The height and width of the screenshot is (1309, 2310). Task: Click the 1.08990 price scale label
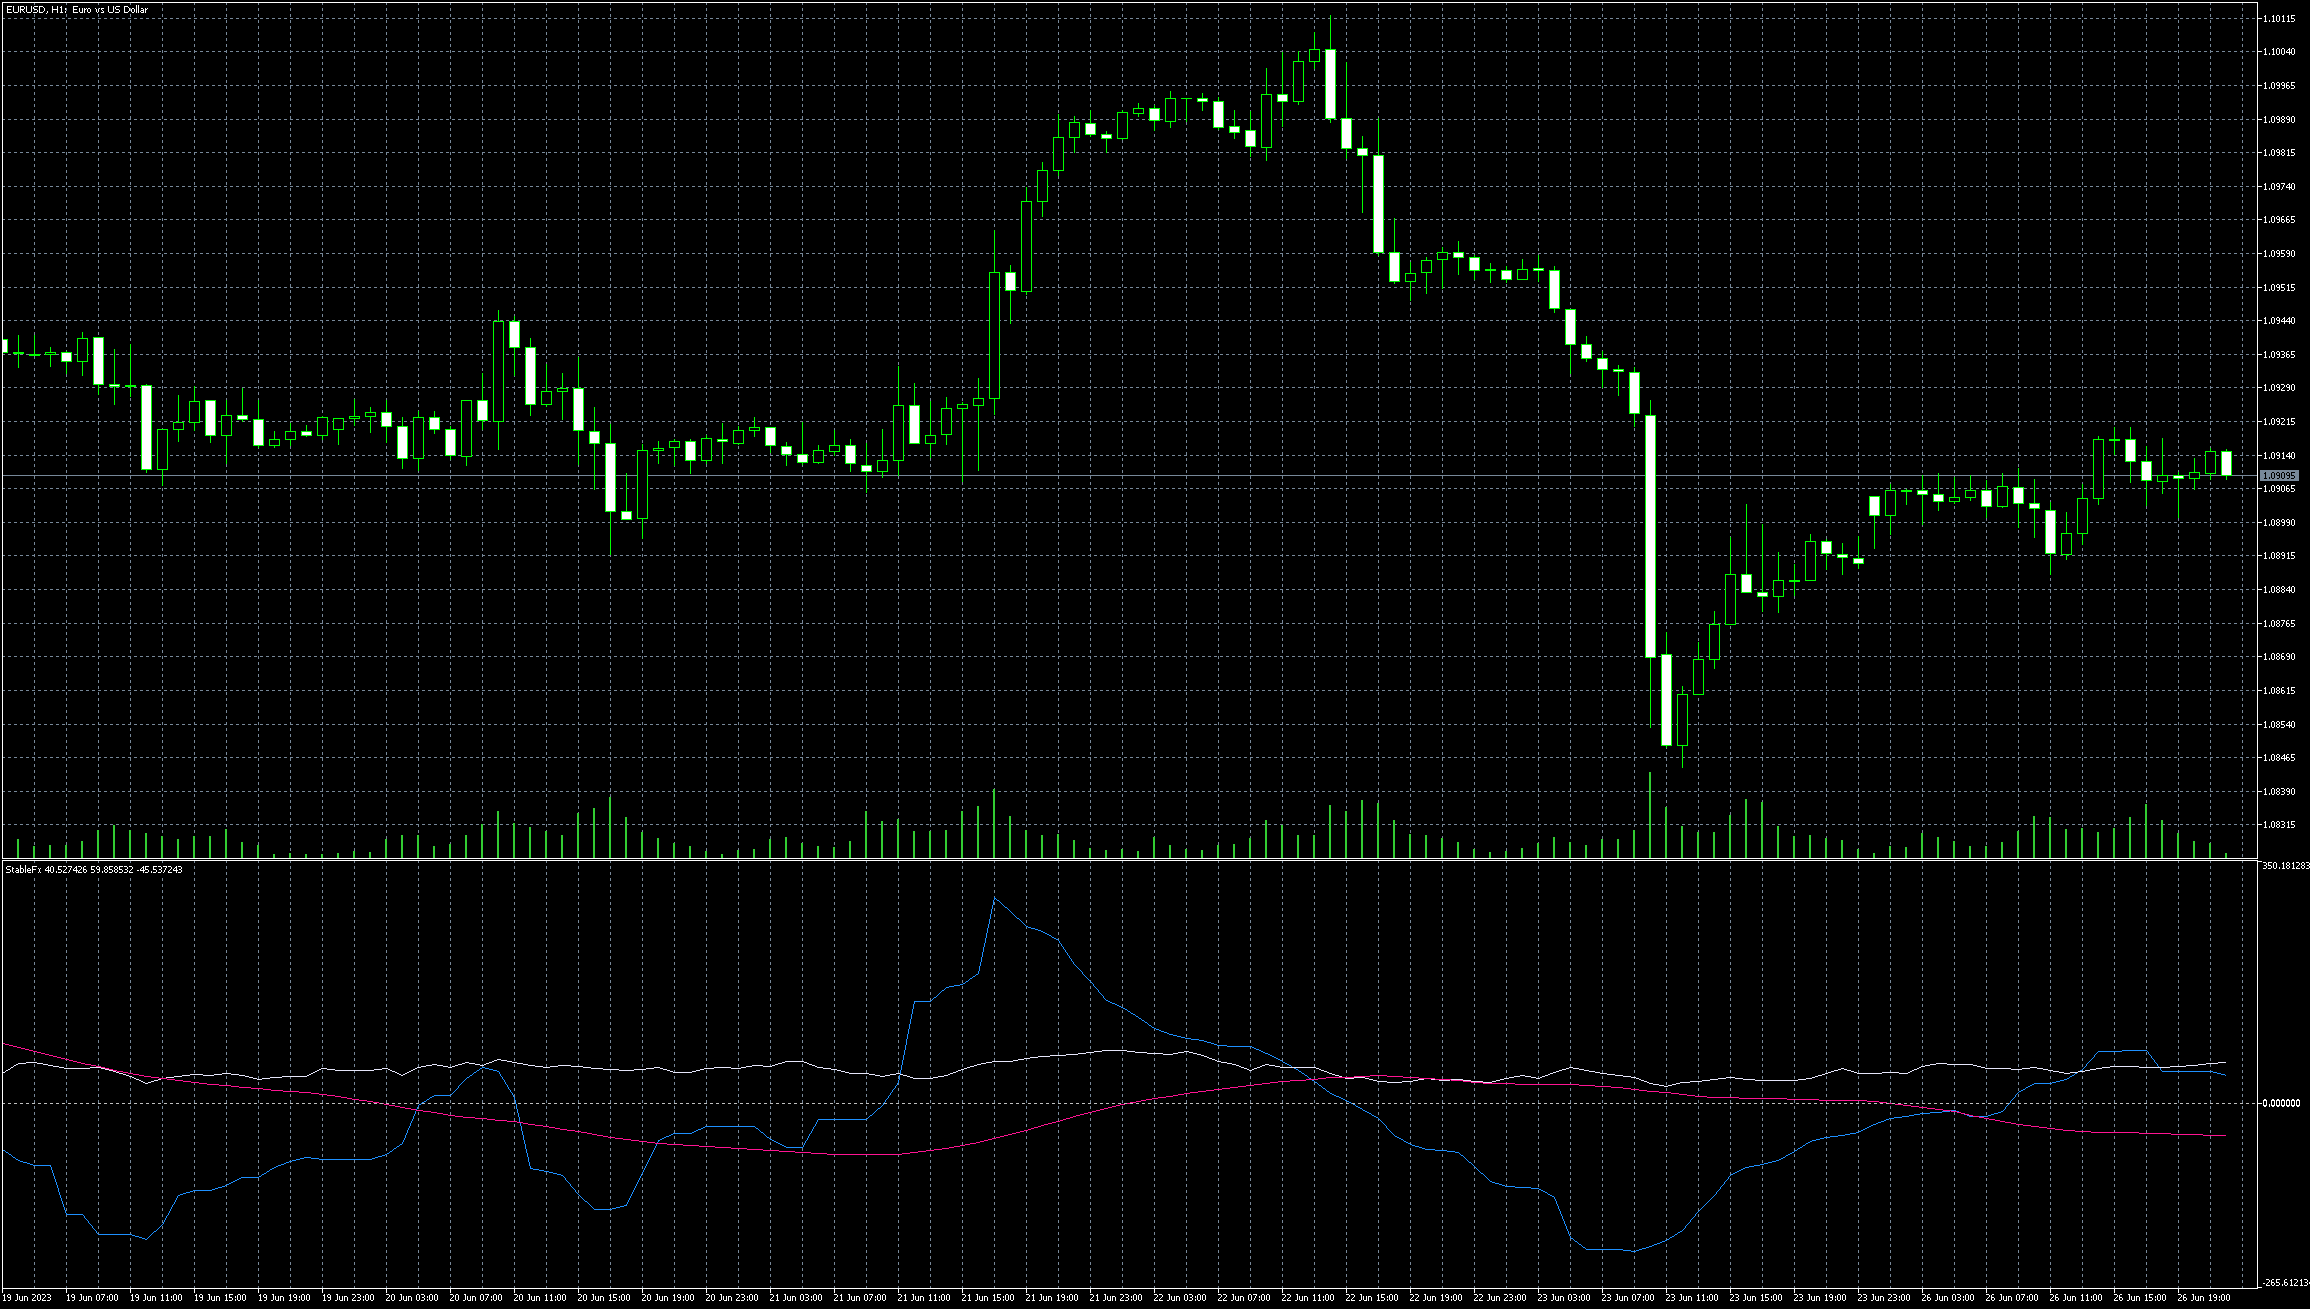(2279, 523)
